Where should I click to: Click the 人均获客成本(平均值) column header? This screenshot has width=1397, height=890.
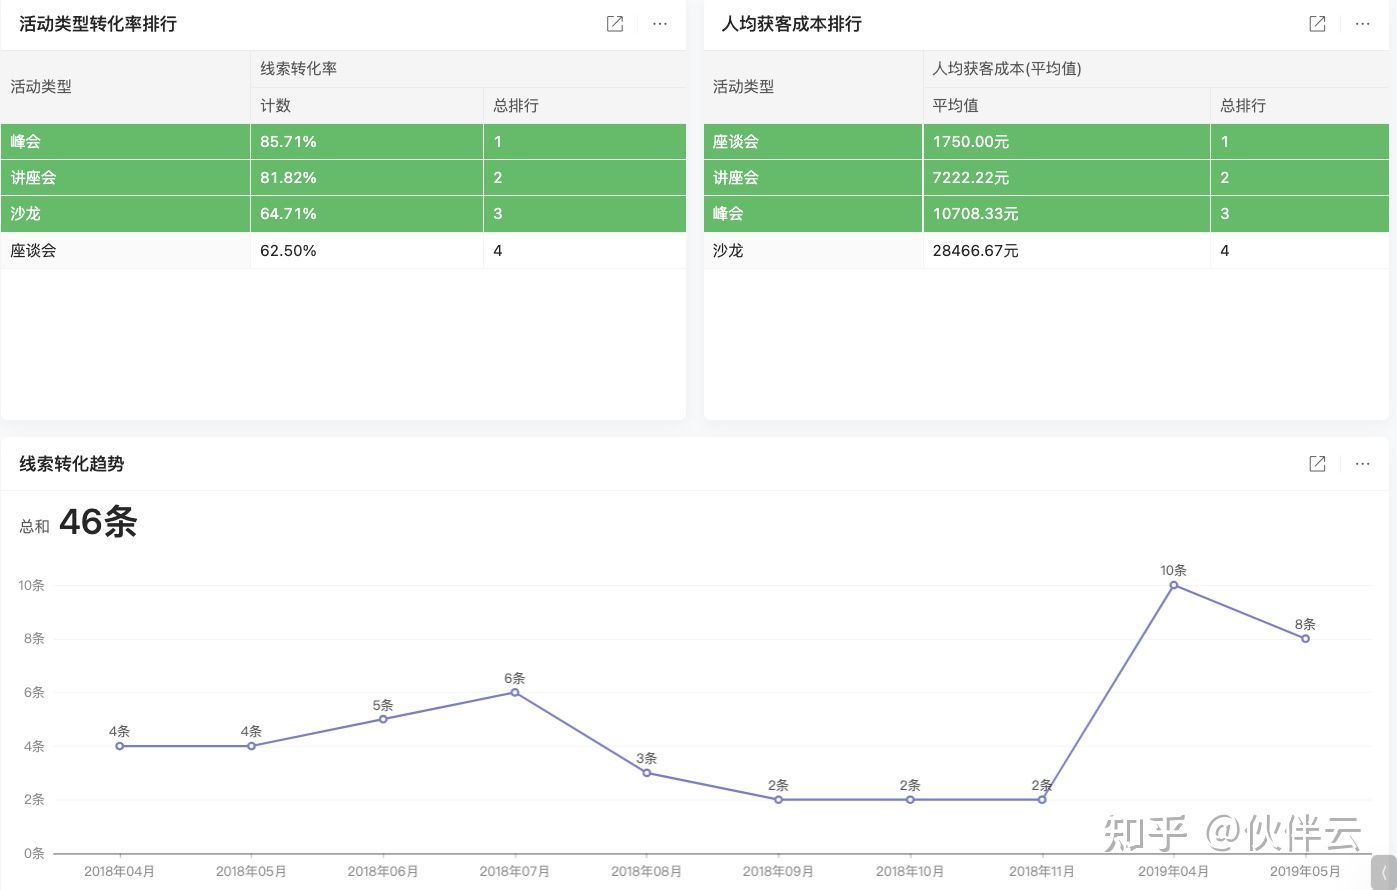coord(1007,69)
